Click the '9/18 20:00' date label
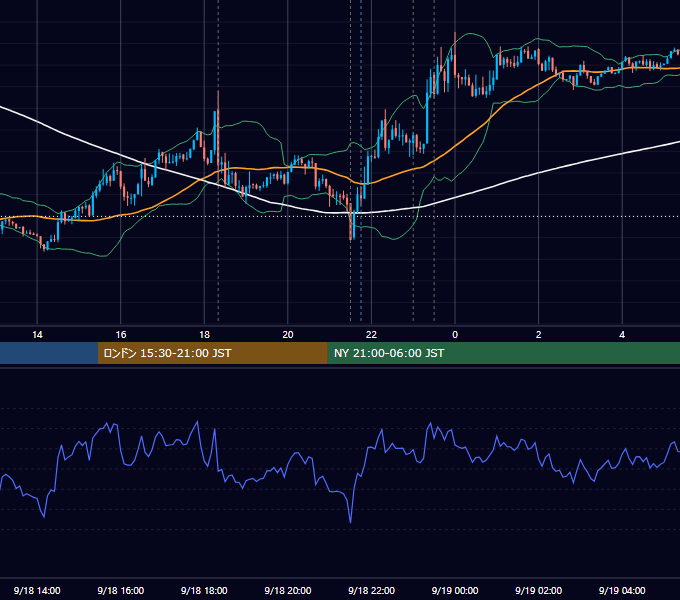Viewport: 680px width, 600px height. tap(288, 590)
